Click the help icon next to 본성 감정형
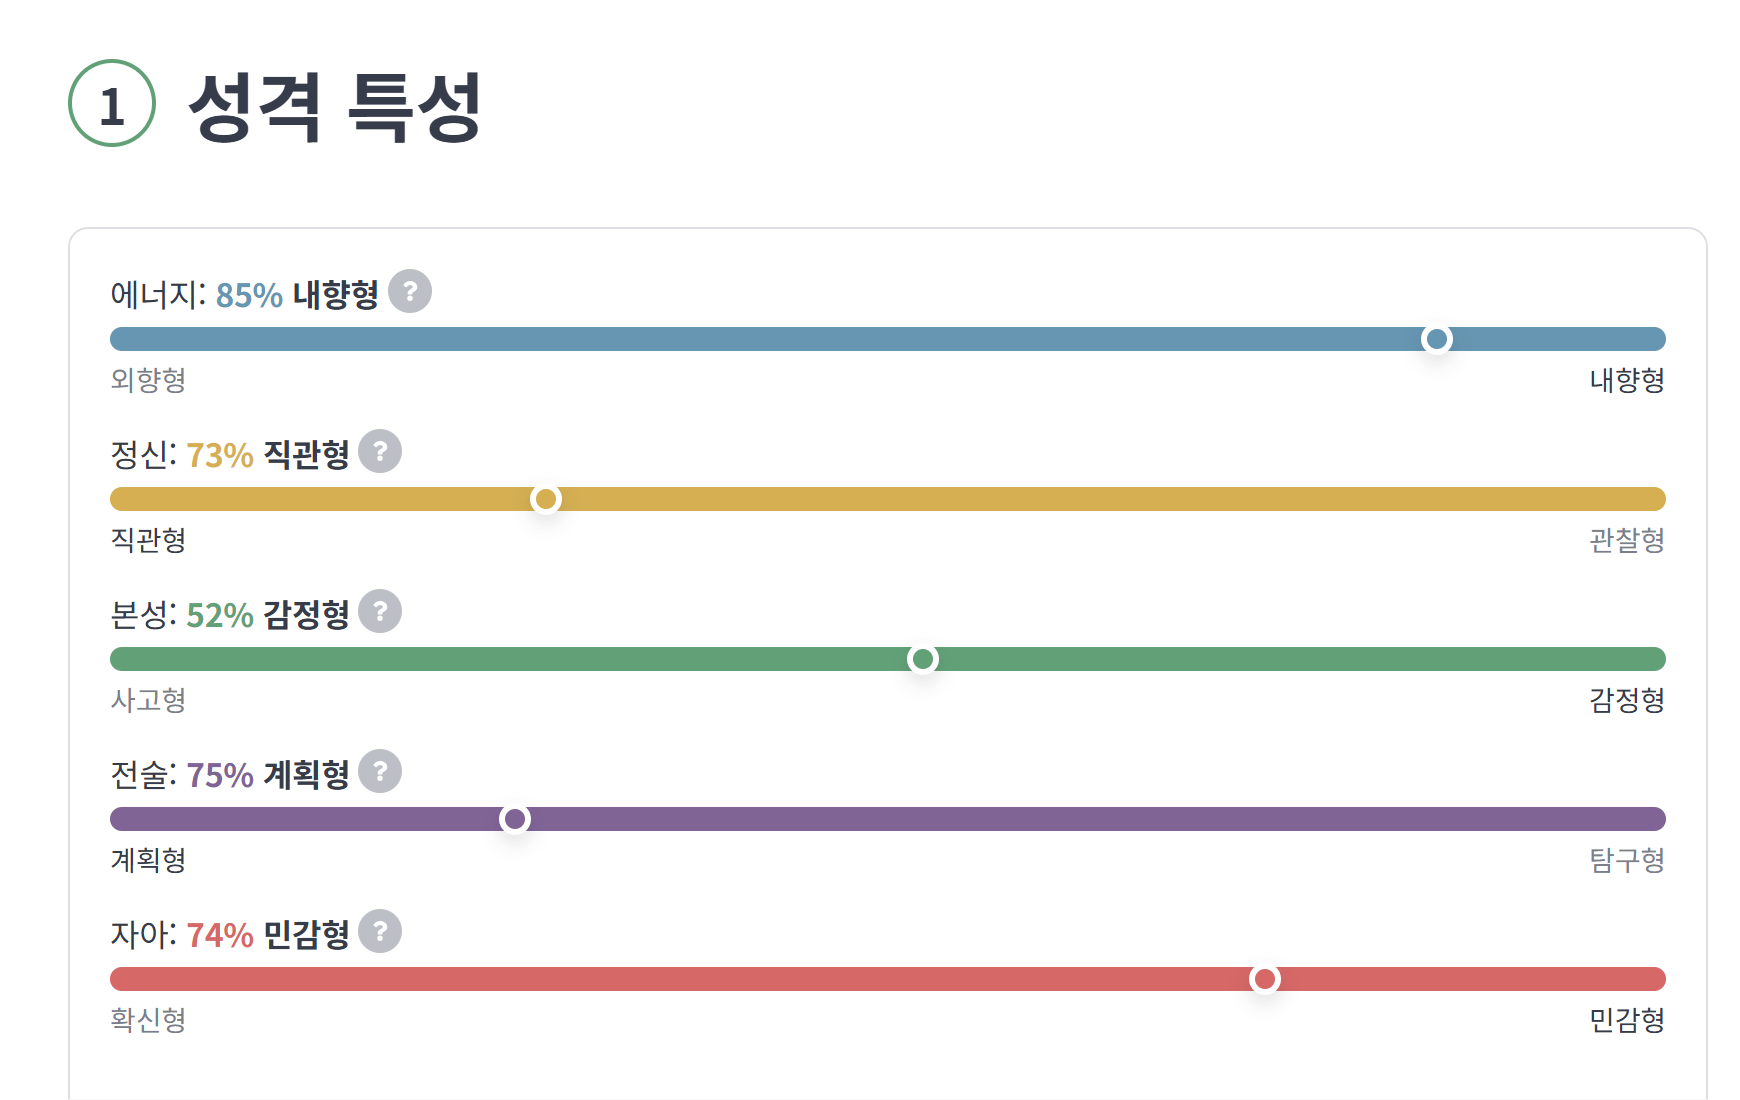This screenshot has width=1740, height=1100. point(380,611)
